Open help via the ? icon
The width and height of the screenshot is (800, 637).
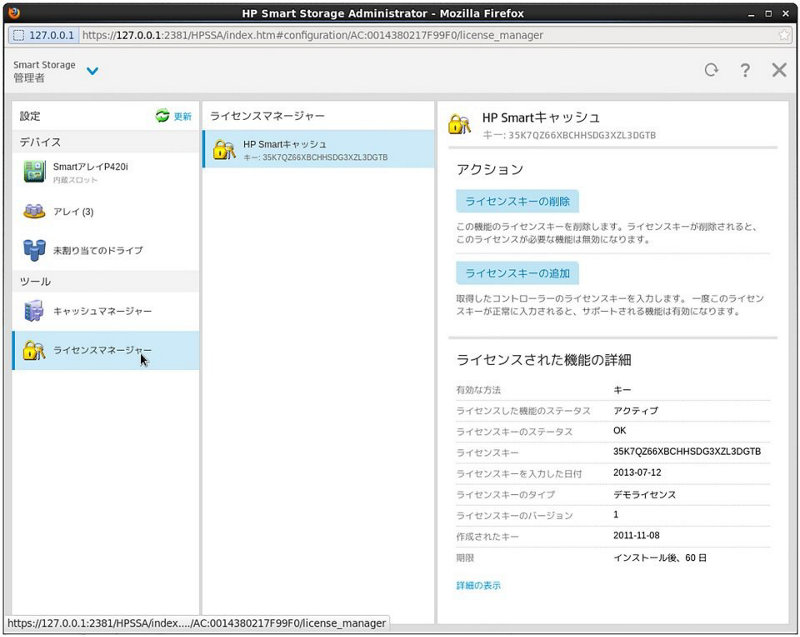click(x=745, y=72)
